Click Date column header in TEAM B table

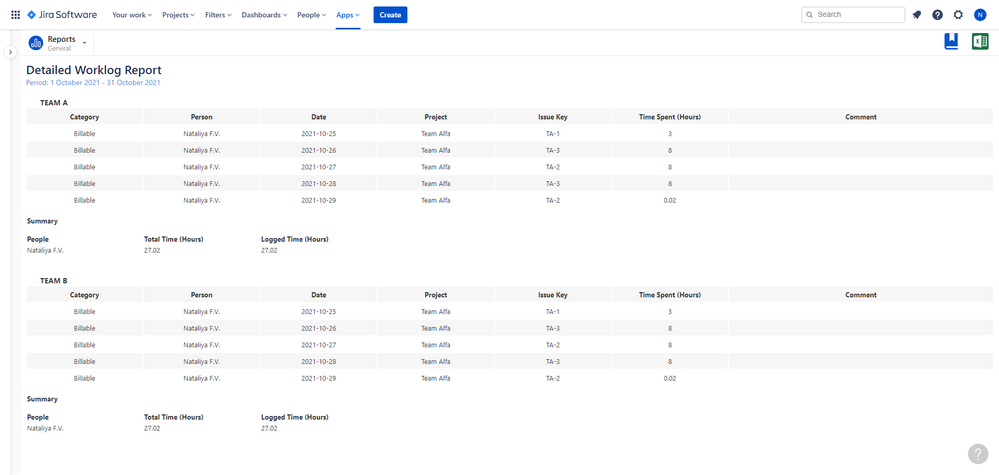[319, 295]
